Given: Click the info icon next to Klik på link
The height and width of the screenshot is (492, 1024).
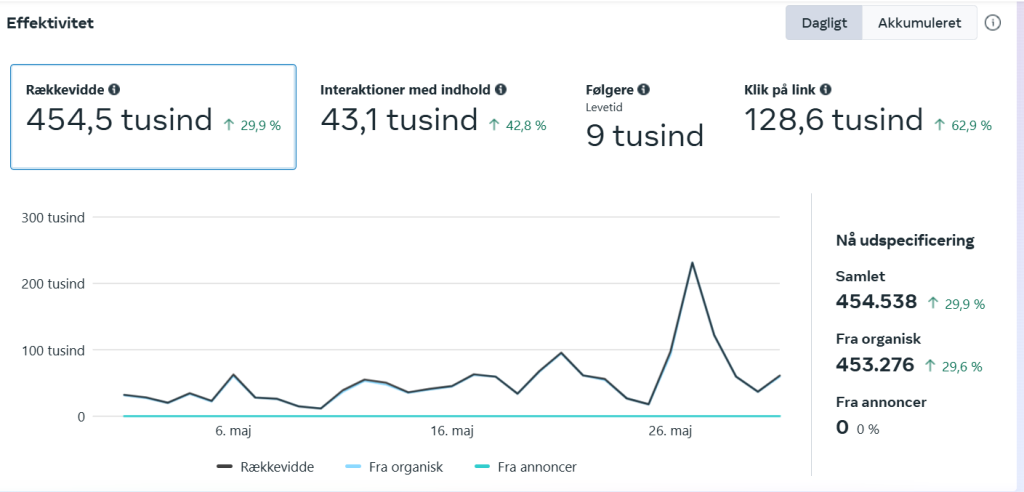Looking at the screenshot, I should click(x=825, y=90).
